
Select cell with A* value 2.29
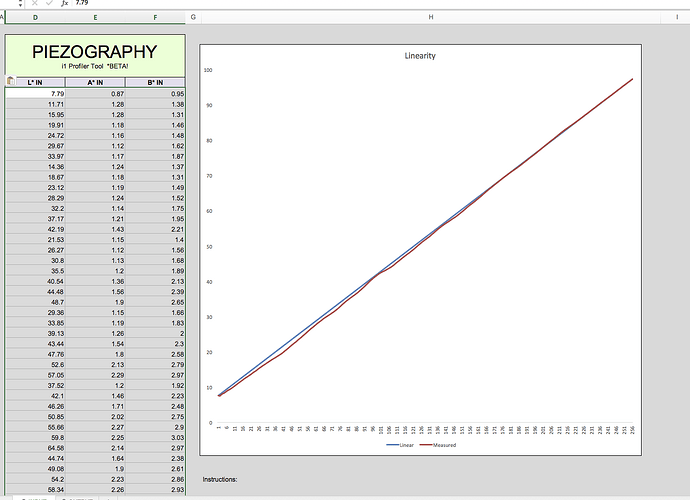(x=95, y=375)
